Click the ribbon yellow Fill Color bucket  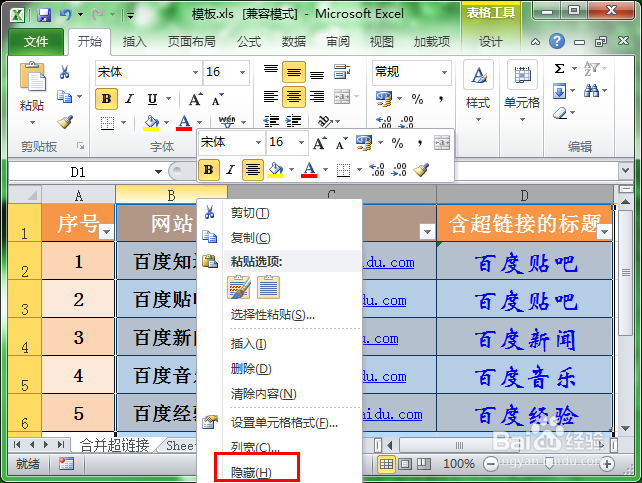click(x=151, y=122)
